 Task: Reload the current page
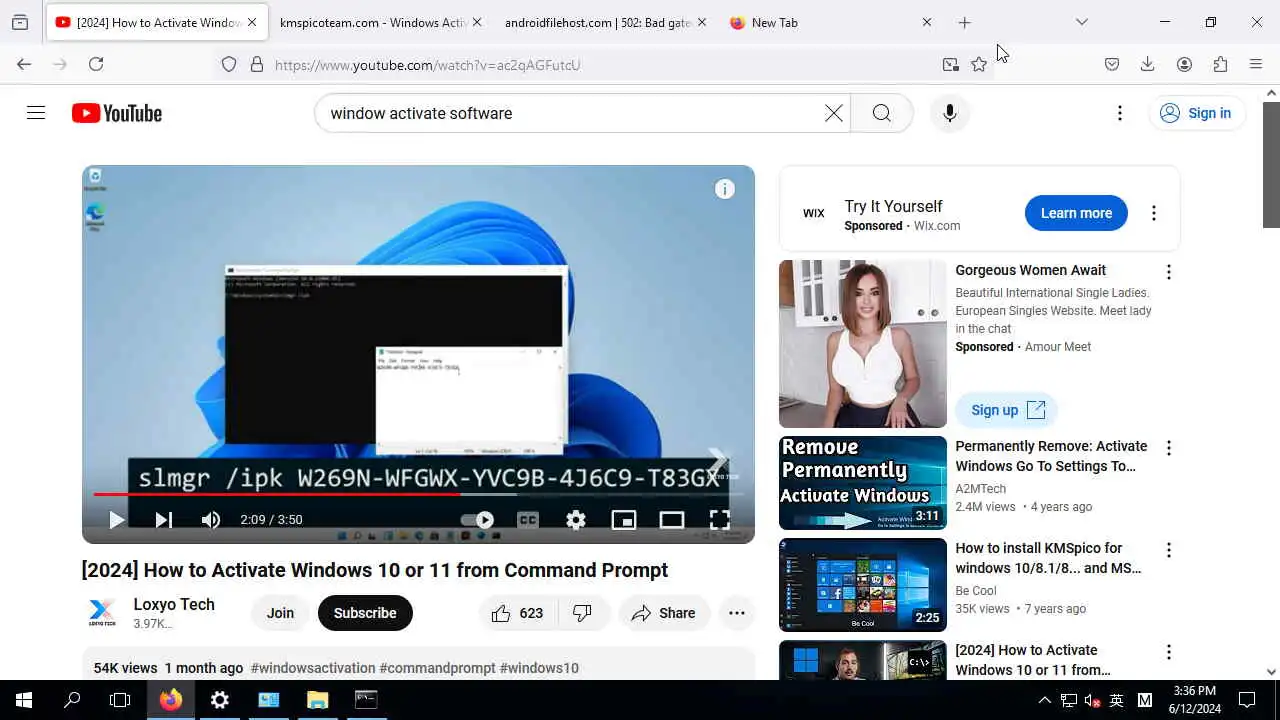click(96, 64)
